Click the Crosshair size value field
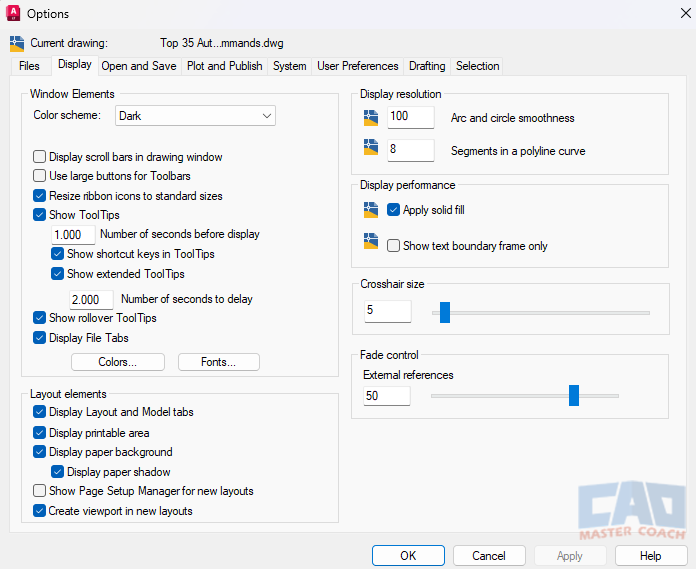Image resolution: width=696 pixels, height=569 pixels. (x=388, y=311)
